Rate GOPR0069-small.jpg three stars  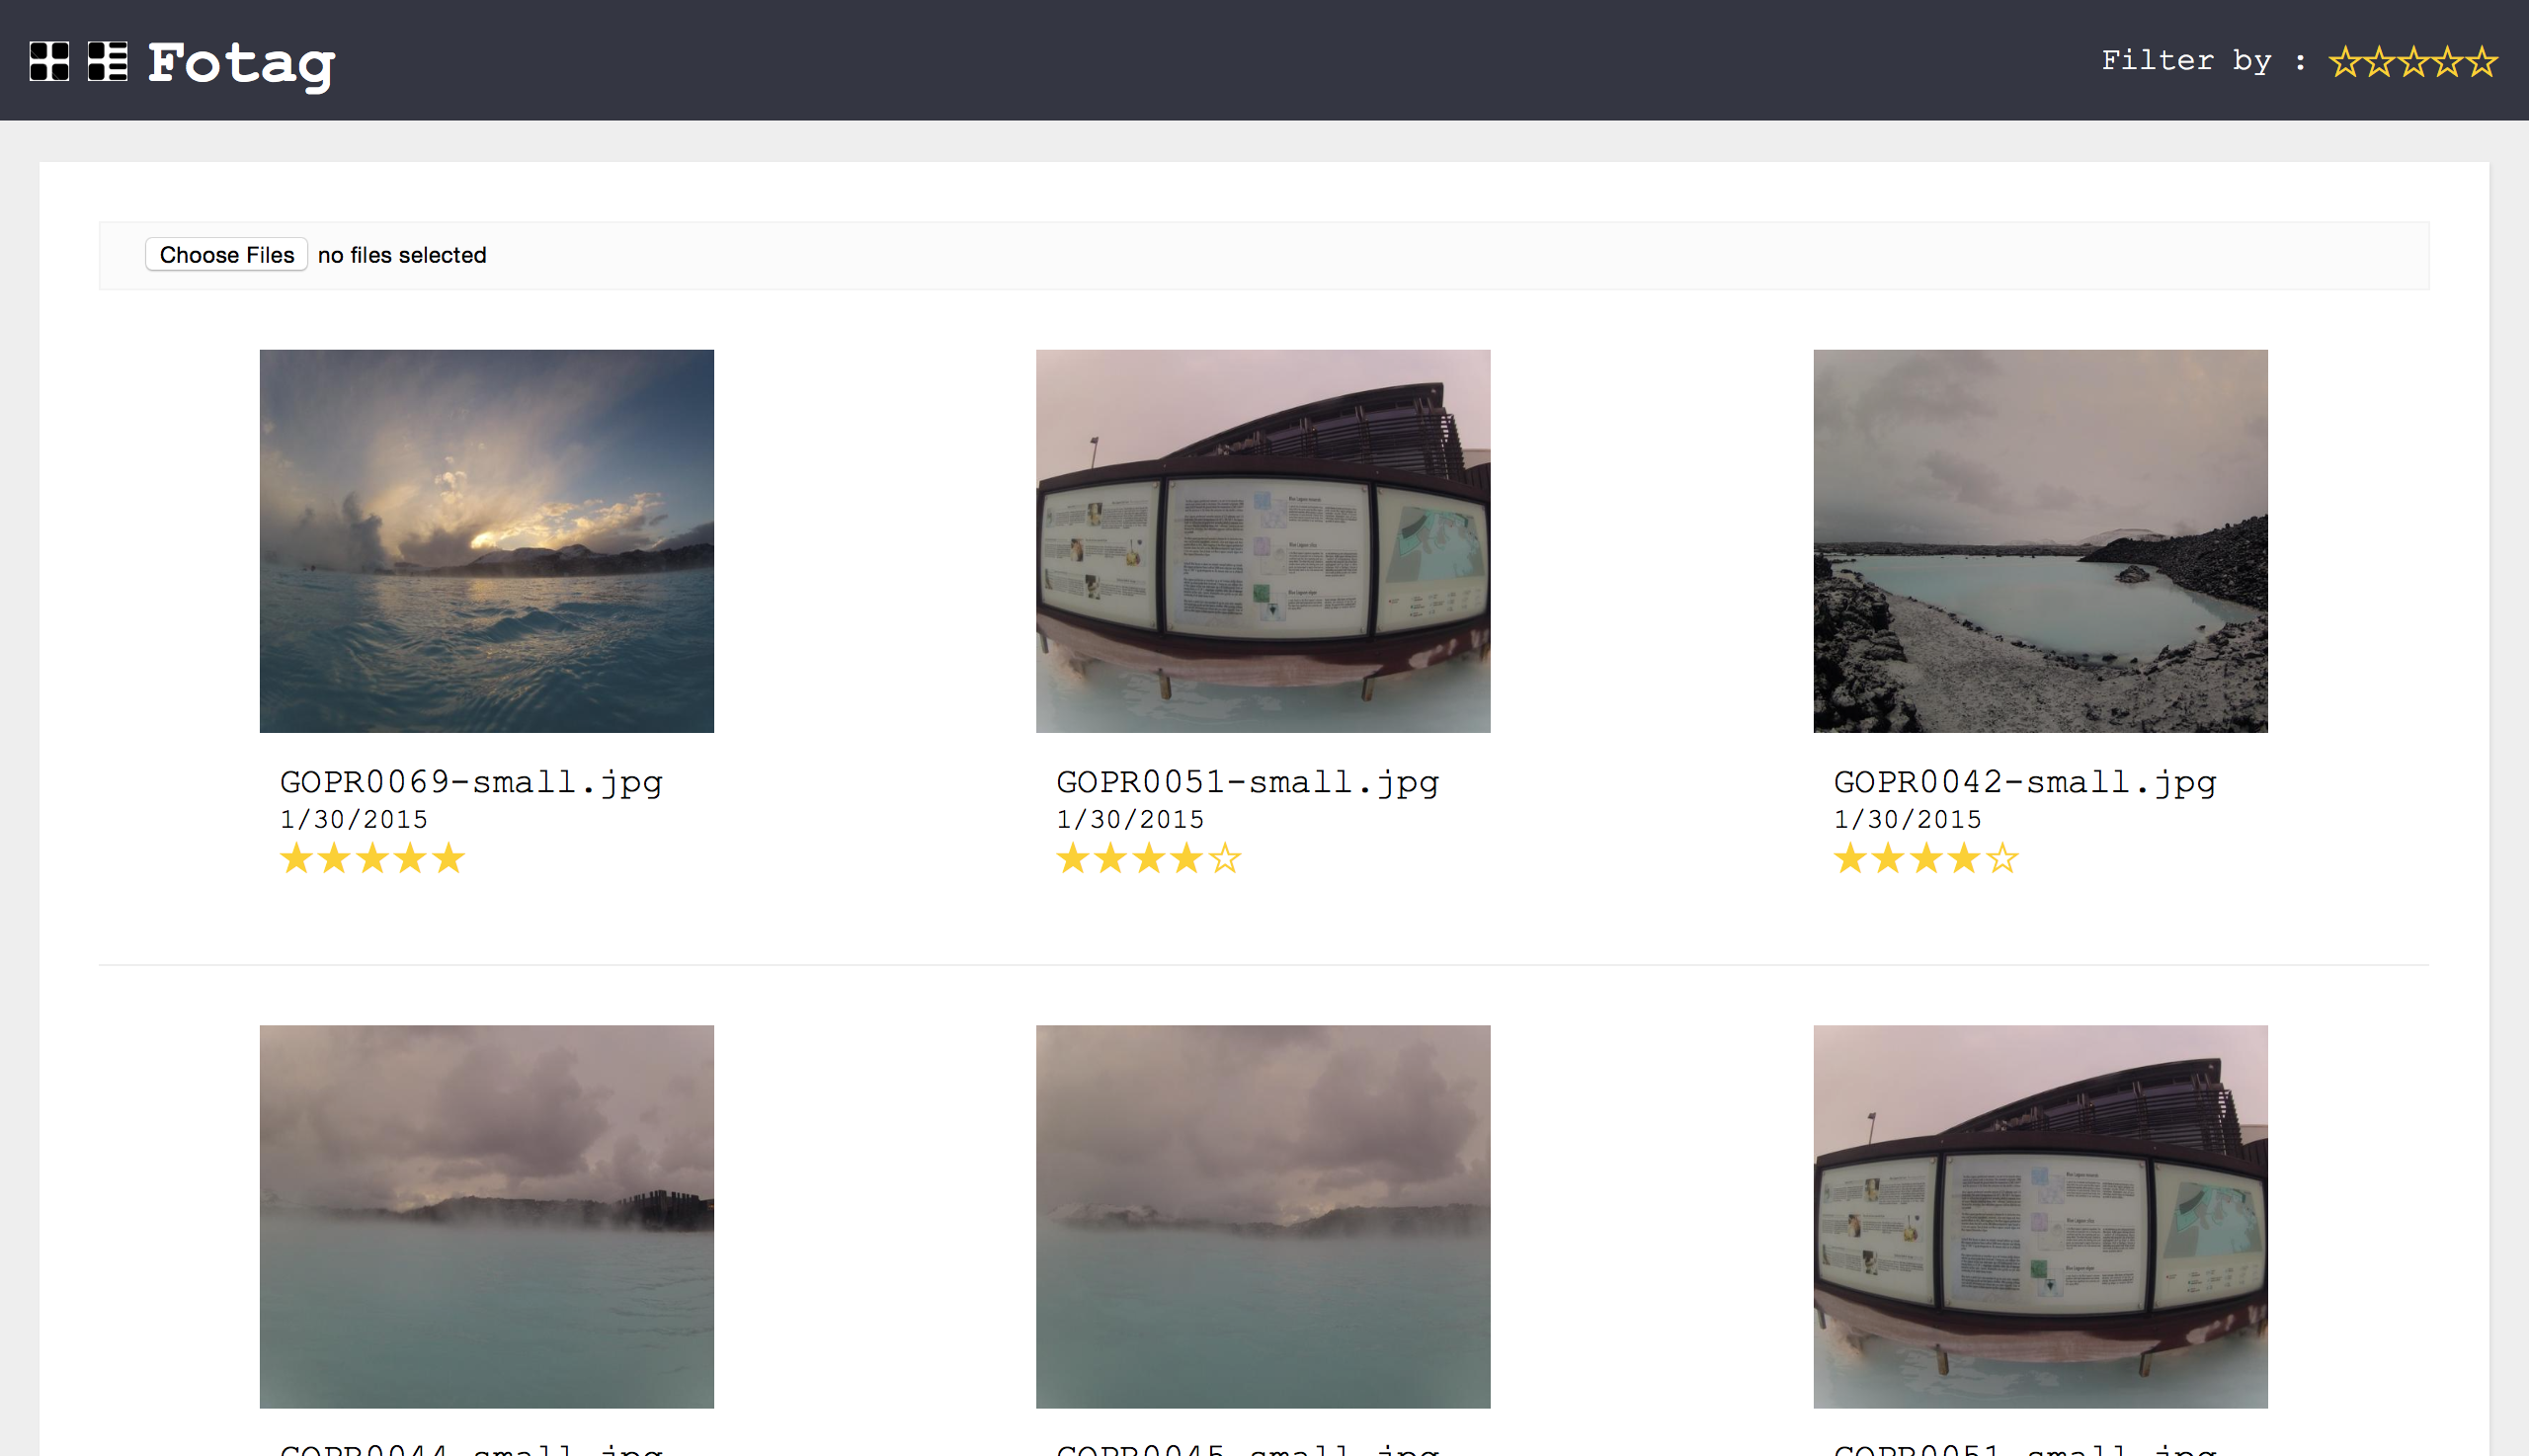(x=372, y=858)
